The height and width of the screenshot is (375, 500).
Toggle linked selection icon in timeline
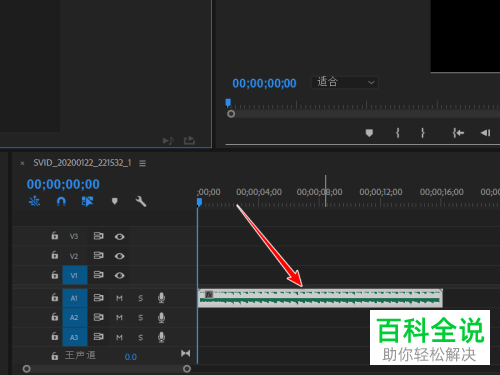[87, 201]
